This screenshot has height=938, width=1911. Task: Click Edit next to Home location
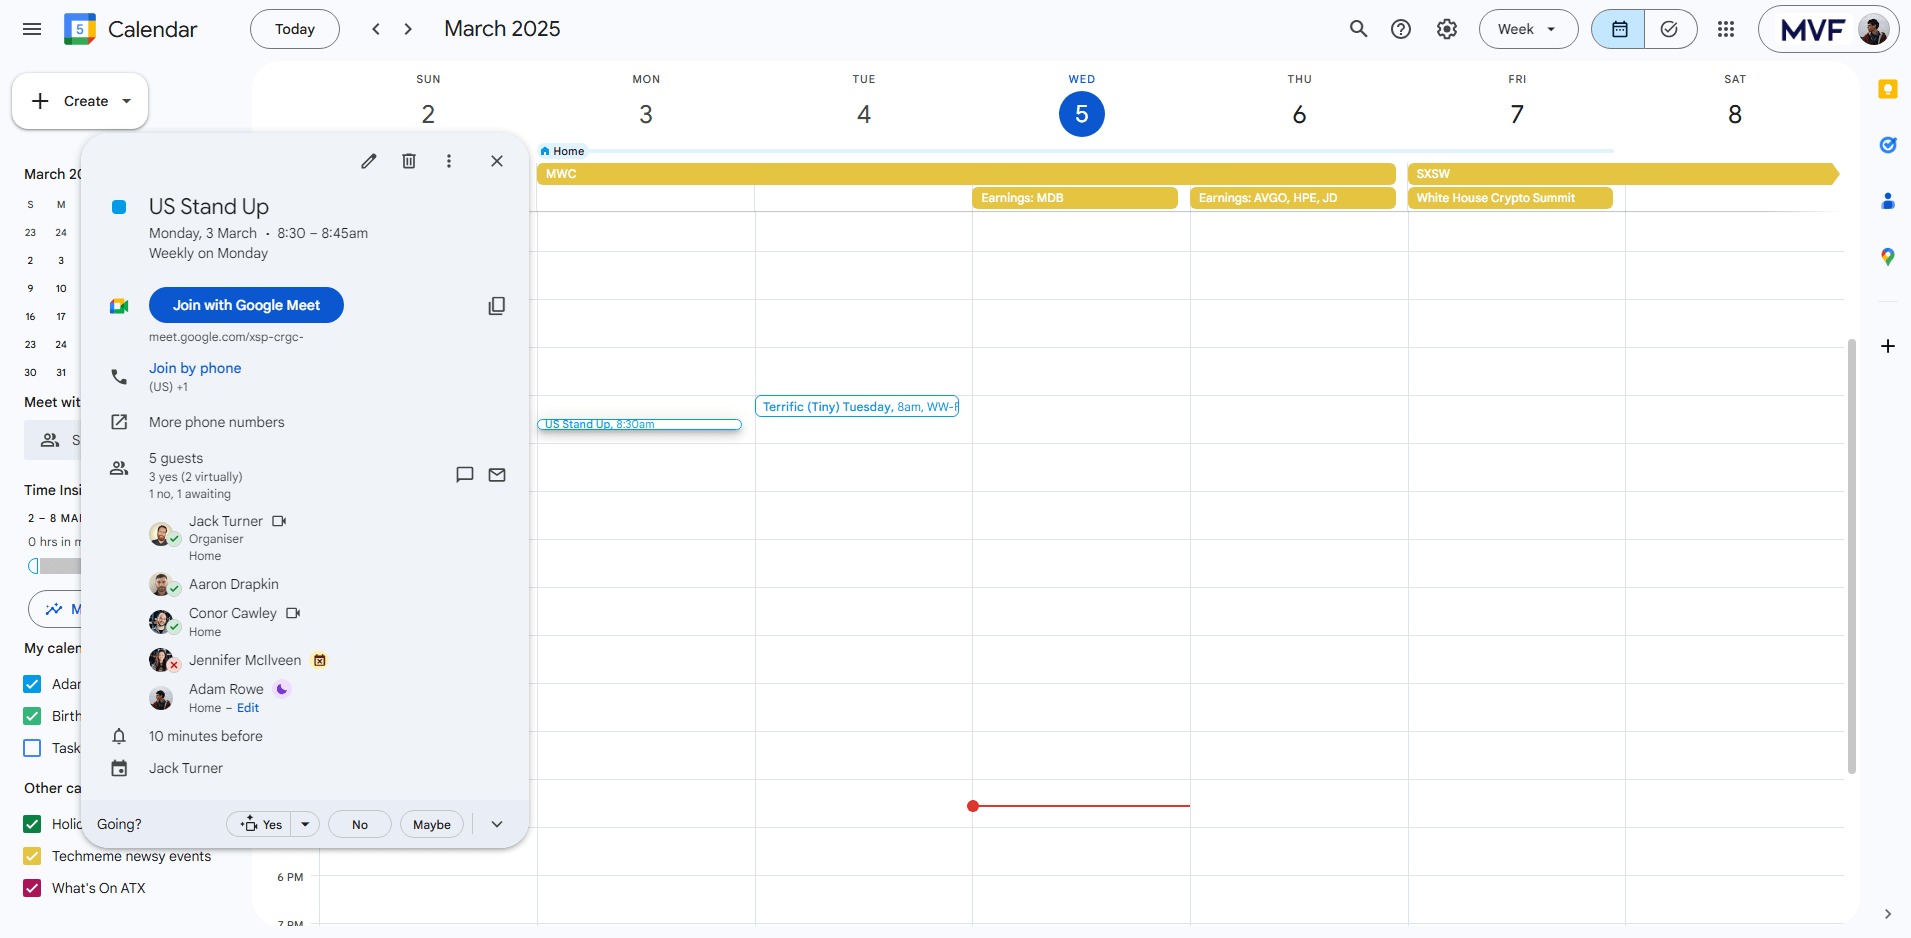click(x=248, y=708)
